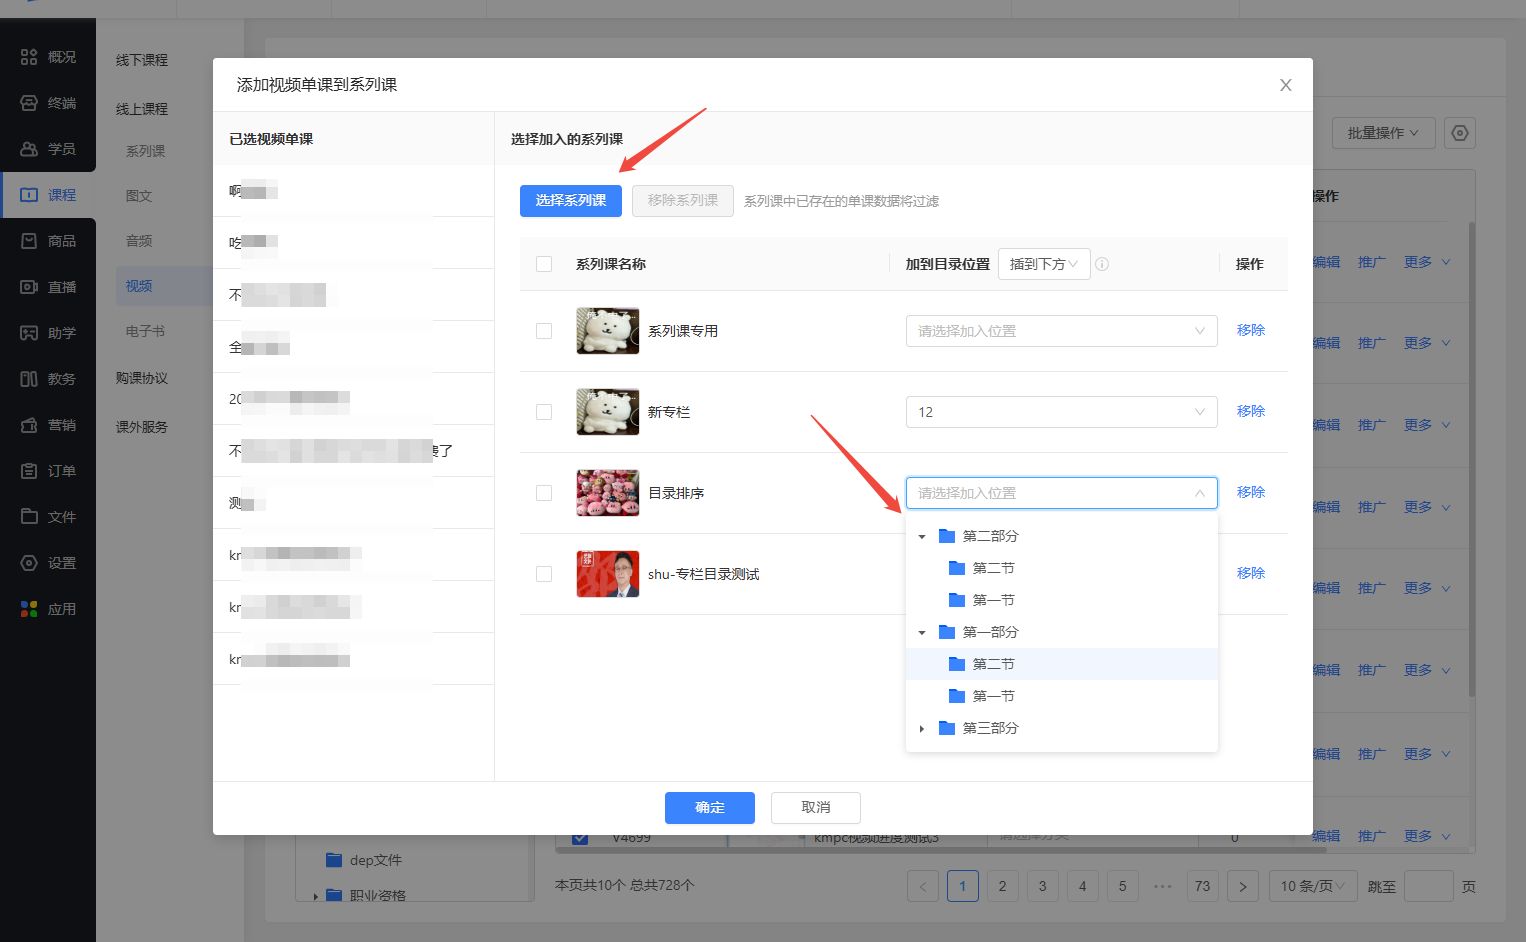Click the 营销 marketing gift icon
This screenshot has width=1526, height=942.
click(29, 425)
